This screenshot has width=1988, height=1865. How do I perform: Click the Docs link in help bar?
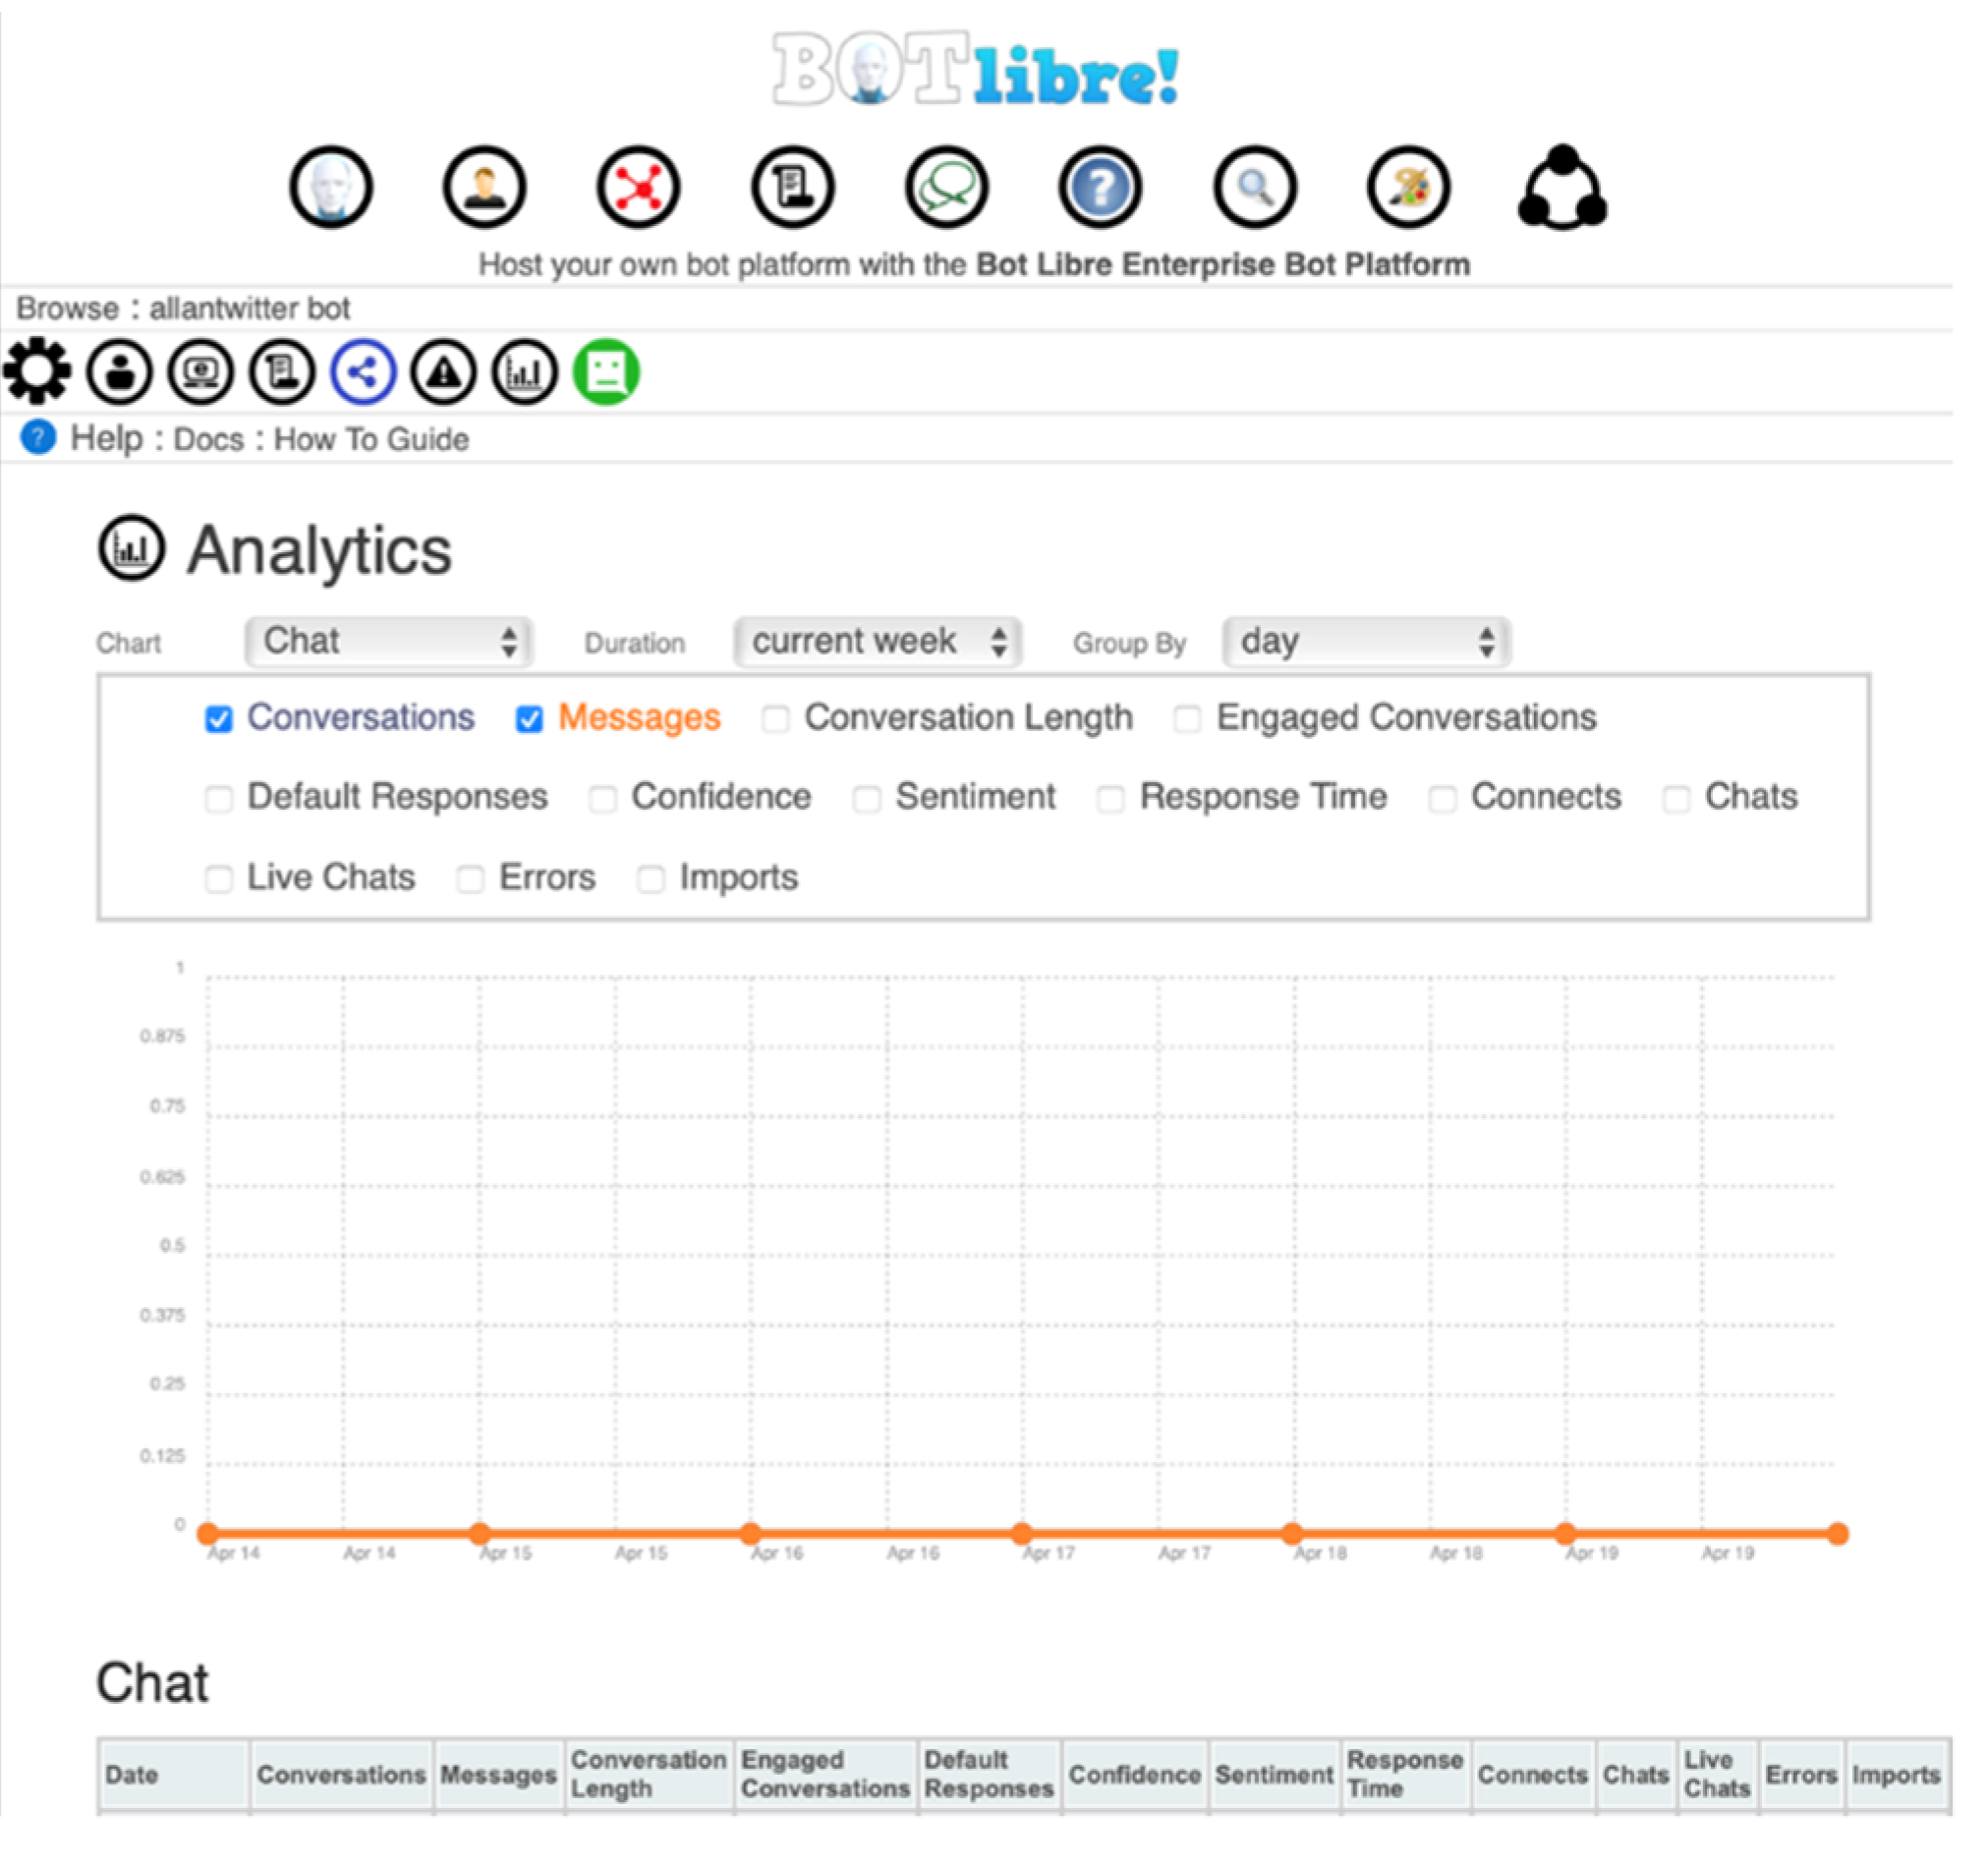pos(208,440)
